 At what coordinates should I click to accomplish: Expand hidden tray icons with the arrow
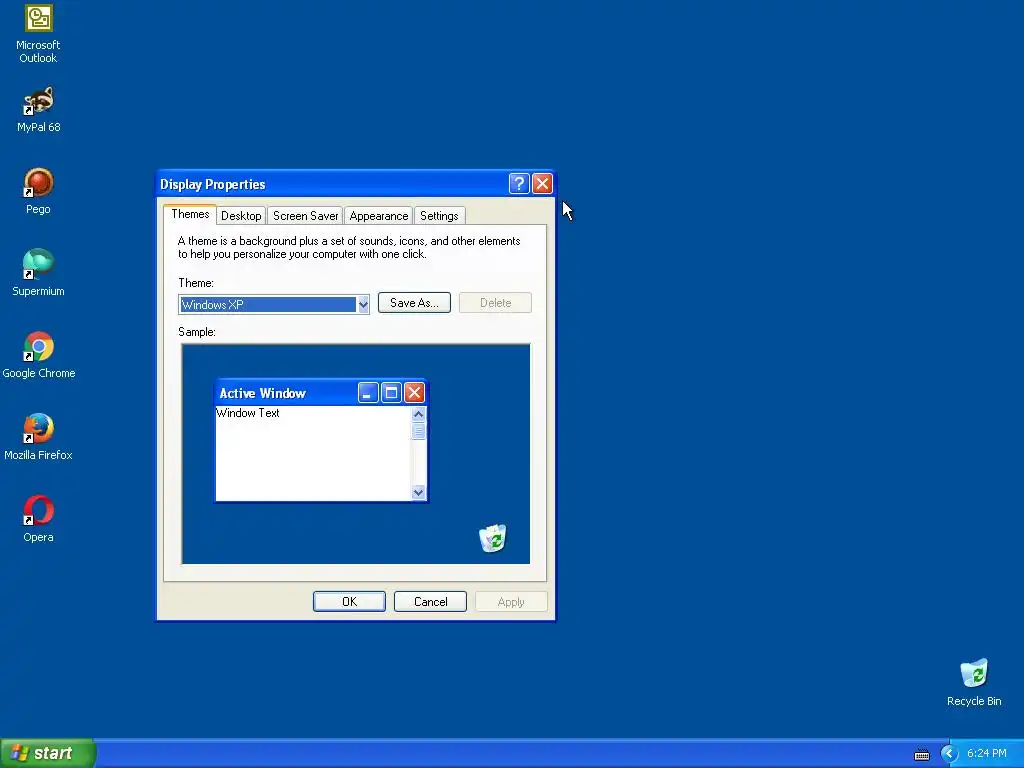949,754
